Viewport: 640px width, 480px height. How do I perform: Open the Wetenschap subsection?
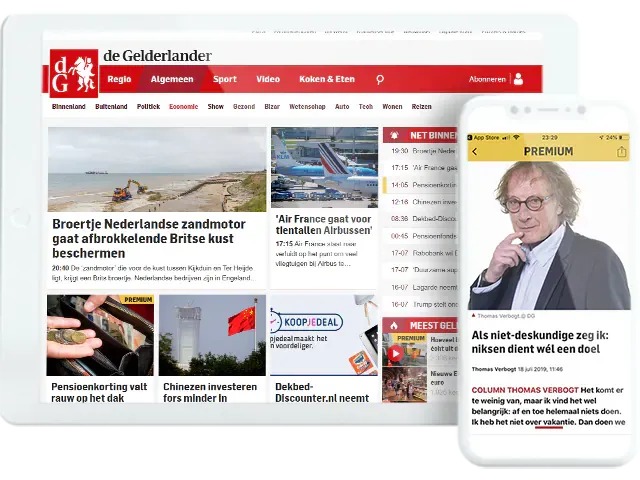pos(307,106)
